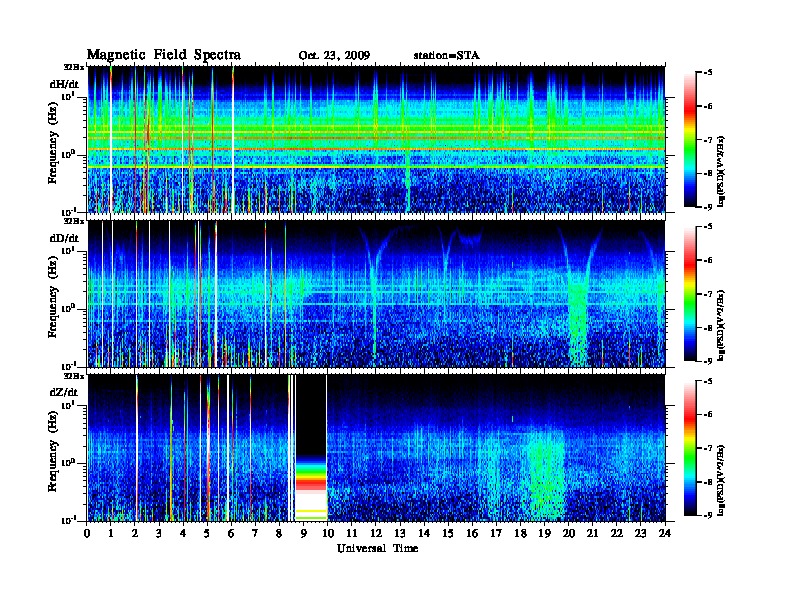This screenshot has height=612, width=792.
Task: Click the hour 9 tick label on time axis
Action: pos(304,533)
